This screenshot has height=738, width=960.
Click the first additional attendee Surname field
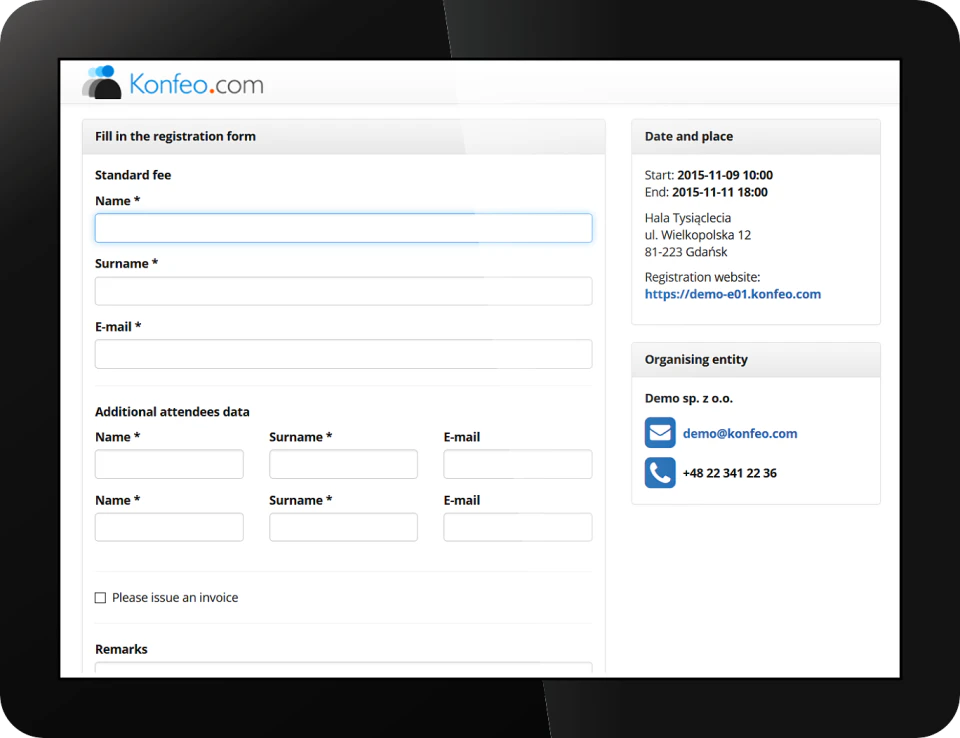pyautogui.click(x=343, y=464)
